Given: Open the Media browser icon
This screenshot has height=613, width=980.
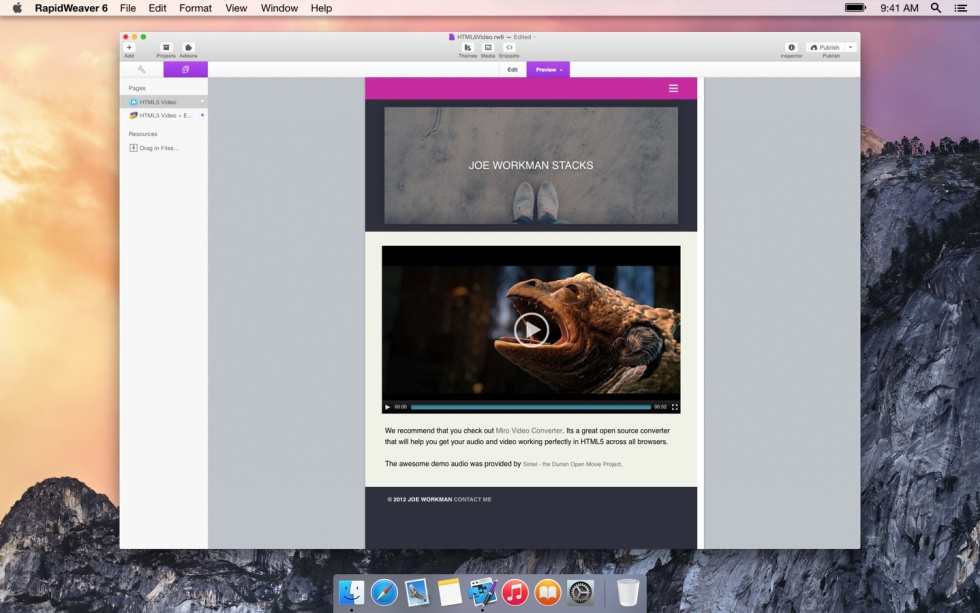Looking at the screenshot, I should (x=488, y=47).
